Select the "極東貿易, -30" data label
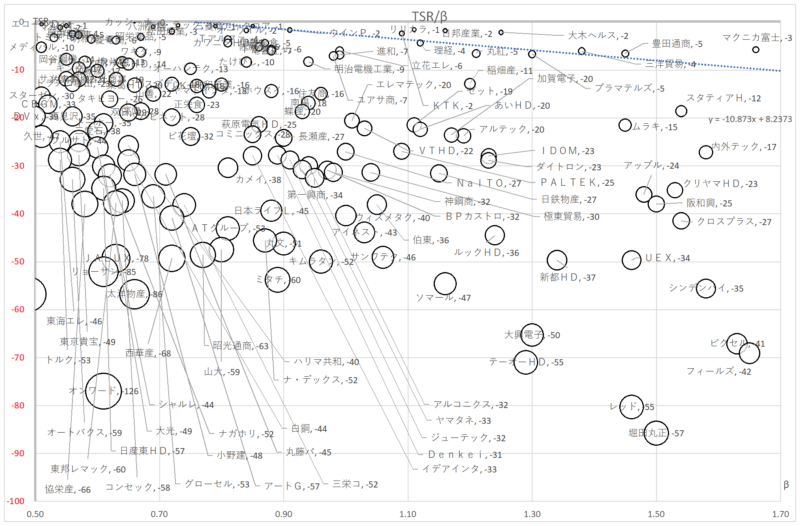Screen dimensions: 800x526 tap(571, 217)
